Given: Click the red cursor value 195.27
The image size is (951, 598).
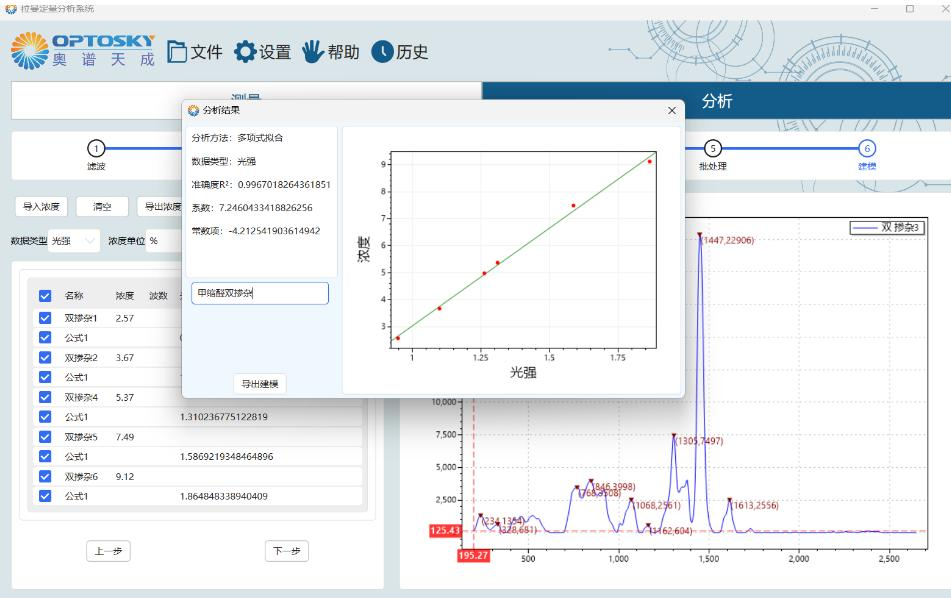Looking at the screenshot, I should 473,555.
